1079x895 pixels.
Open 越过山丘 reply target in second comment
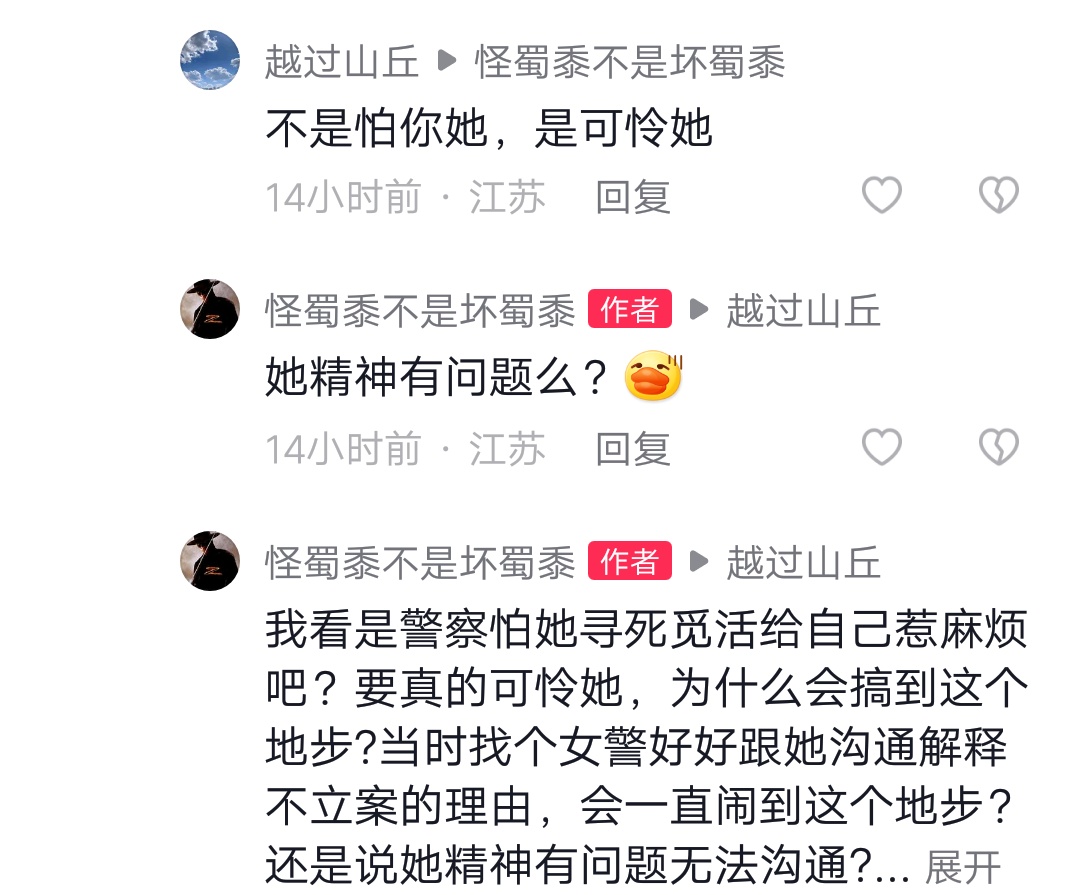pos(804,310)
